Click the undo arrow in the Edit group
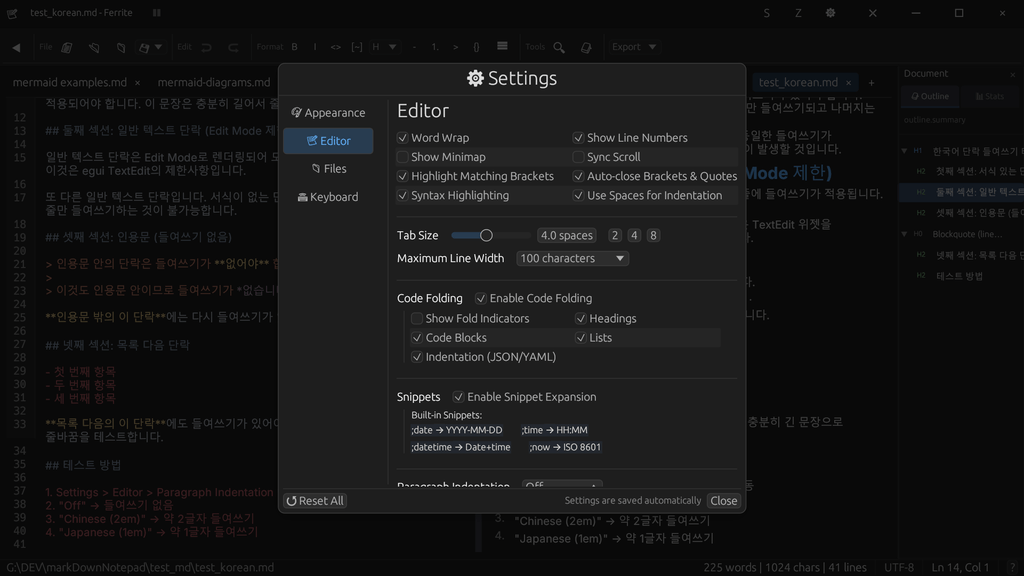The width and height of the screenshot is (1024, 576). coord(205,47)
